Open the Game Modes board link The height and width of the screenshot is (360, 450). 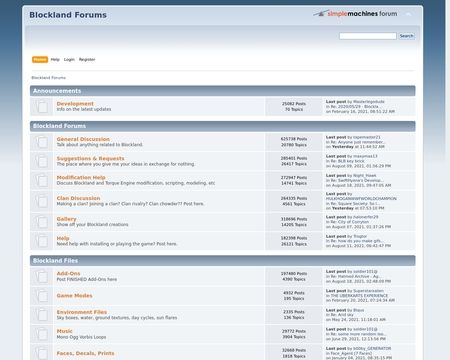(74, 296)
